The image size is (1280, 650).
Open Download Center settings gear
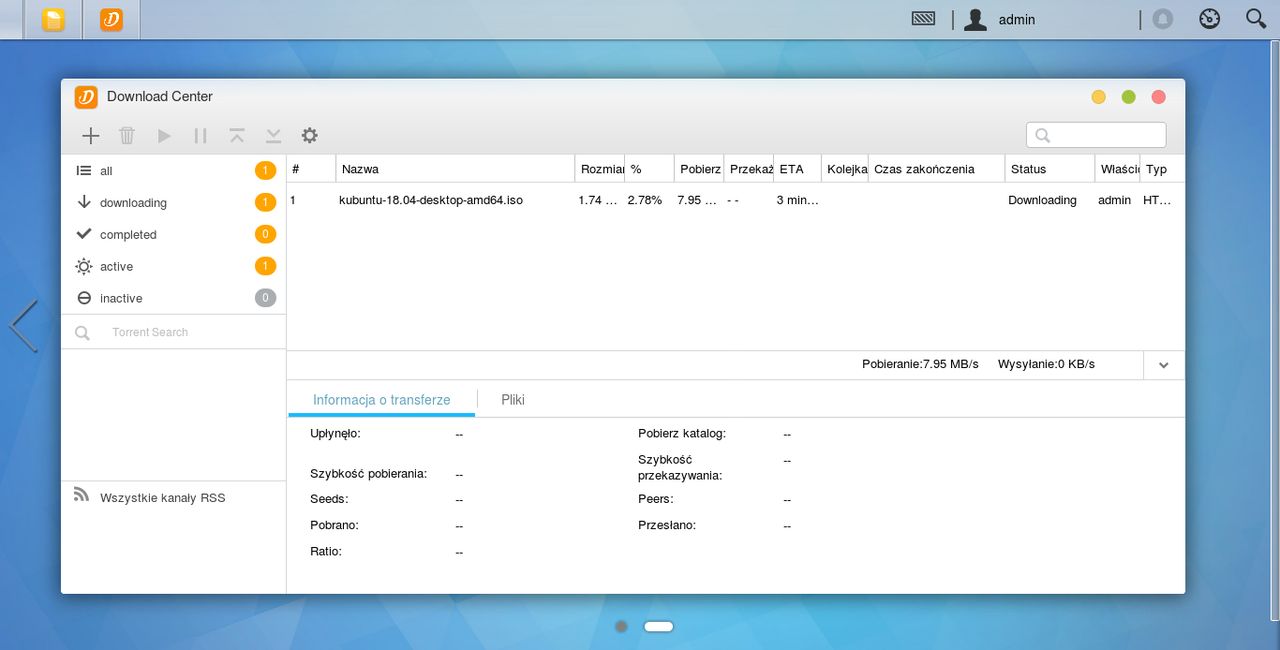[309, 135]
